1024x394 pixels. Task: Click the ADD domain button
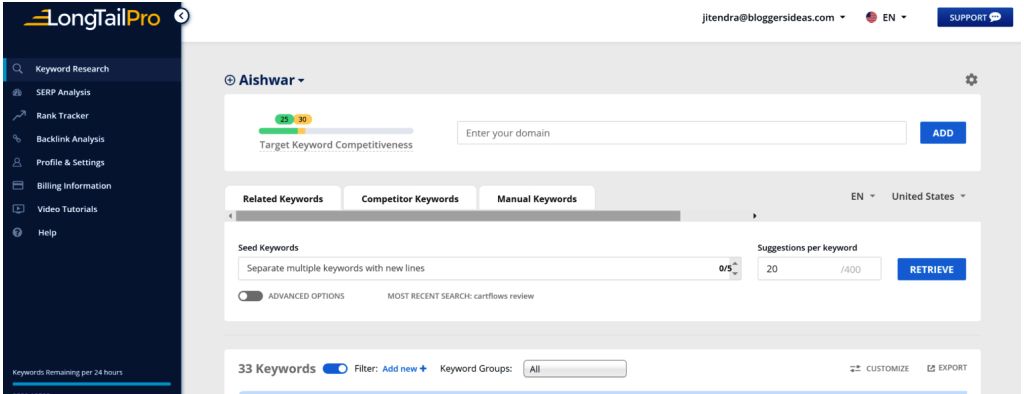(942, 133)
